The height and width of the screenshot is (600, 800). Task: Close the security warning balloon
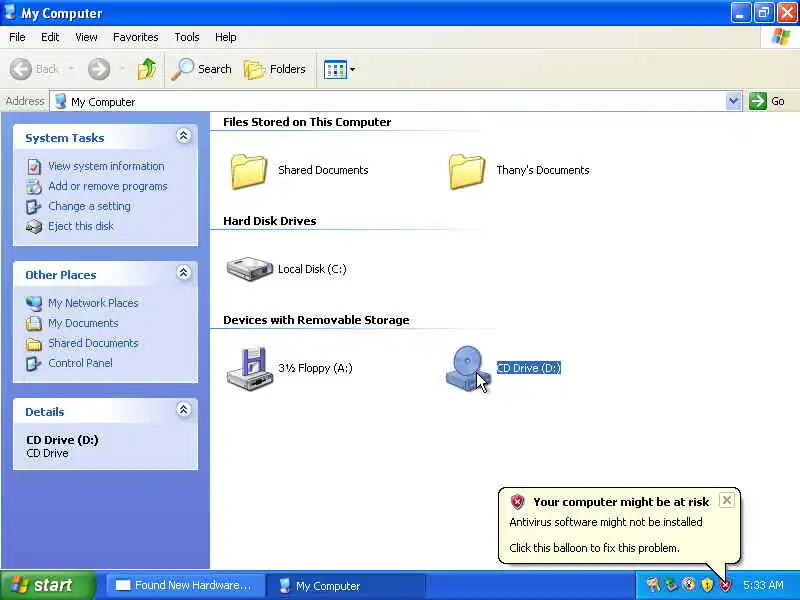(727, 500)
